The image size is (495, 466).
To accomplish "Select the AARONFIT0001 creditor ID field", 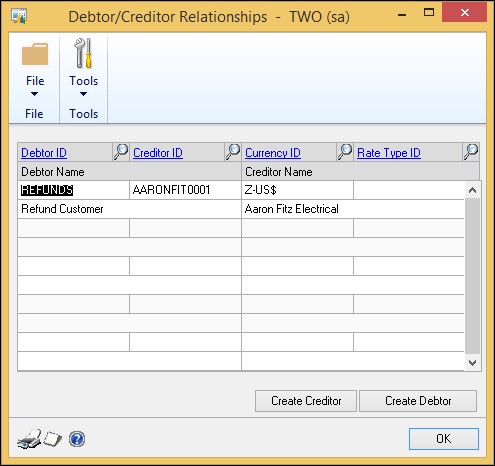I will point(185,190).
